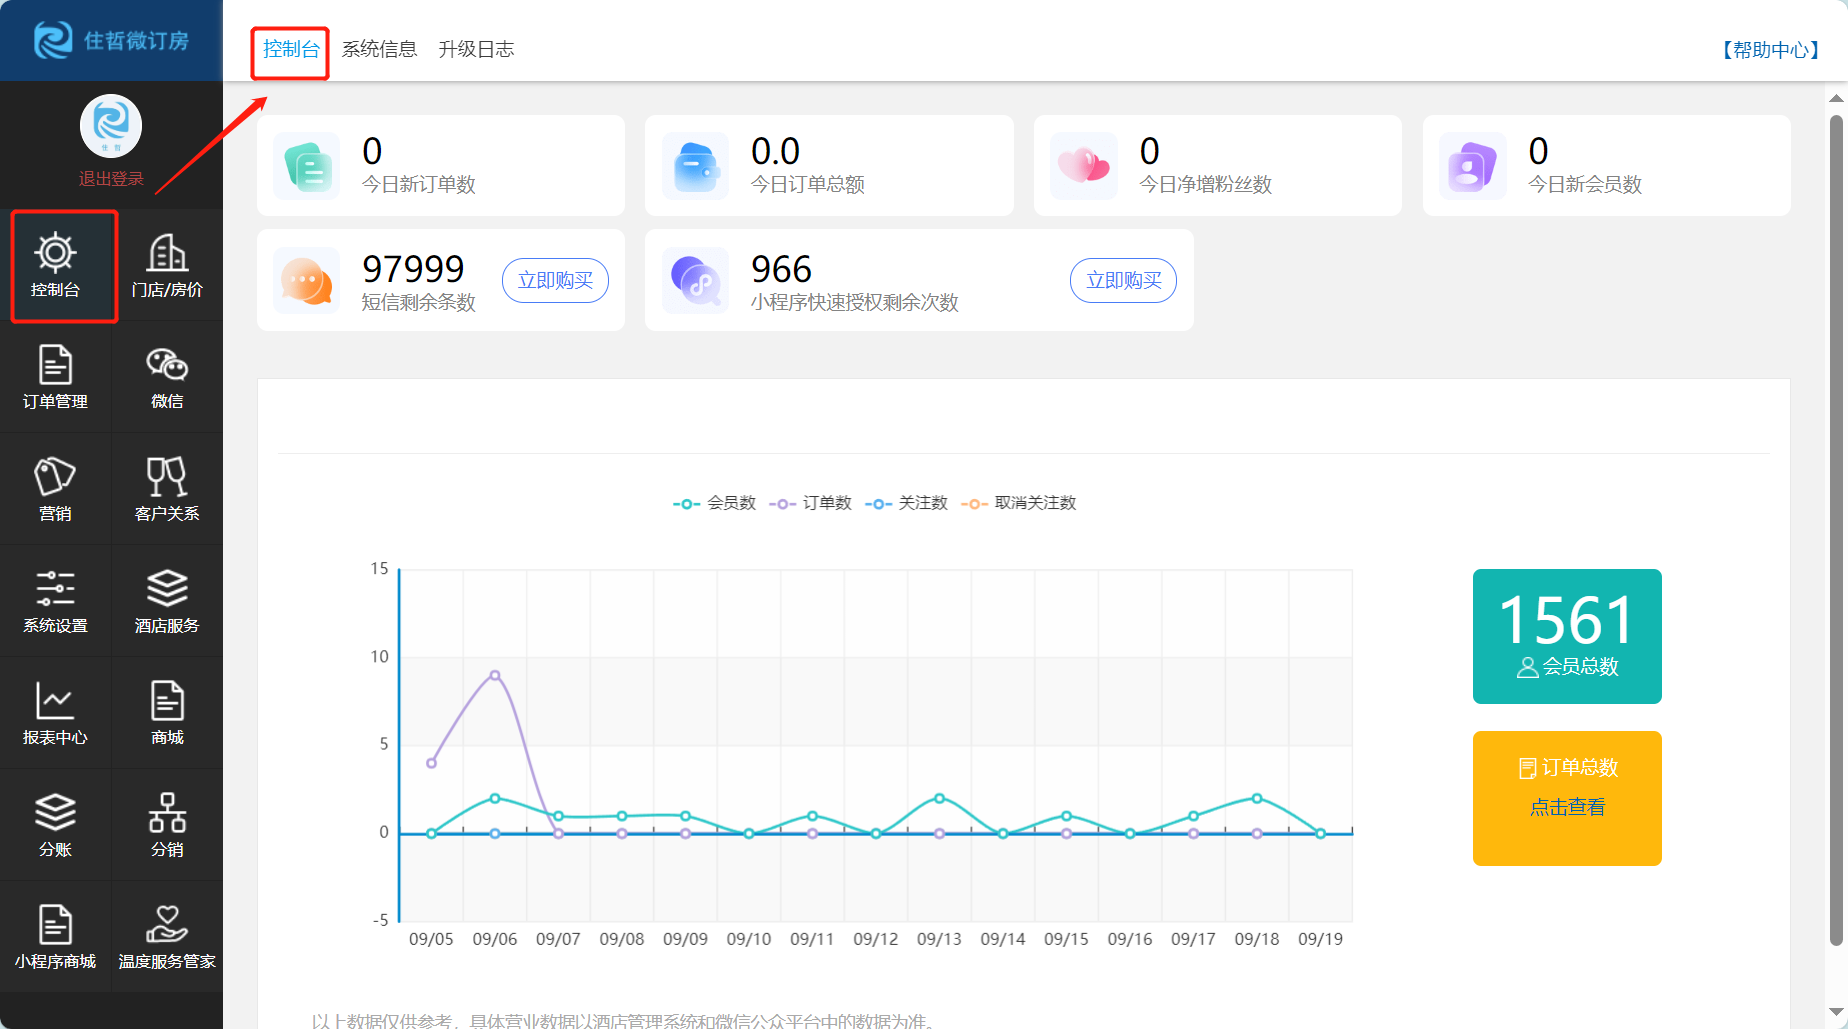Click the 1561 会员总数 teal card
The image size is (1848, 1029).
1567,636
